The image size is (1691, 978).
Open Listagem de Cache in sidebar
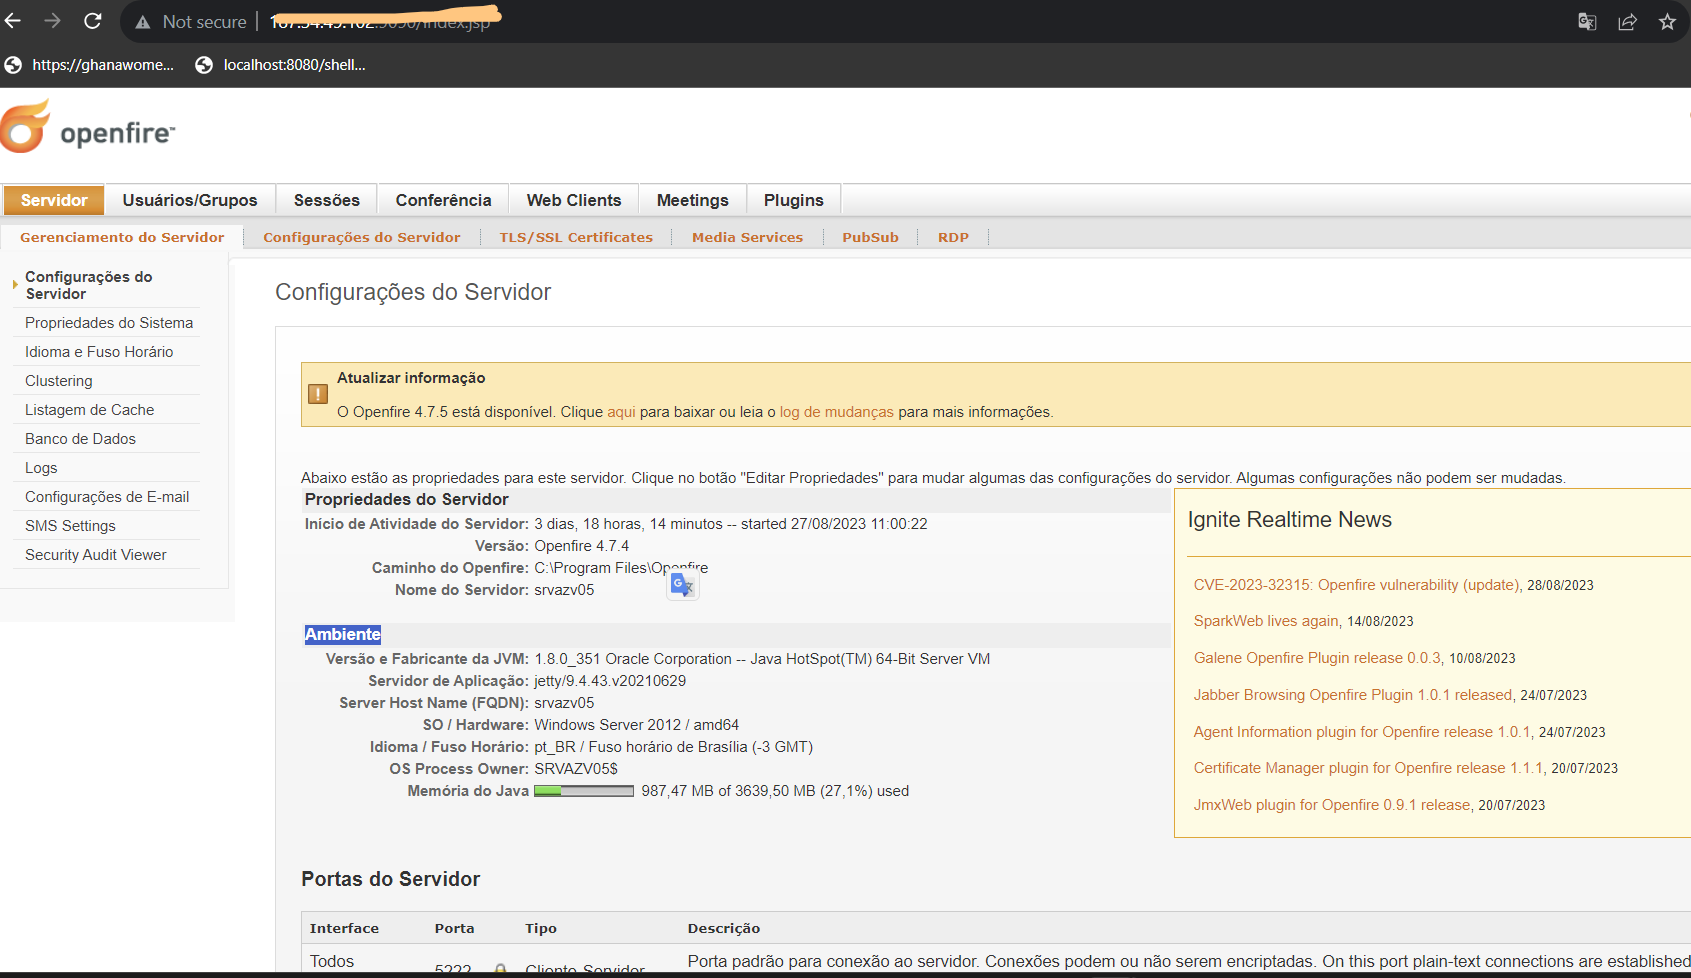(x=90, y=410)
